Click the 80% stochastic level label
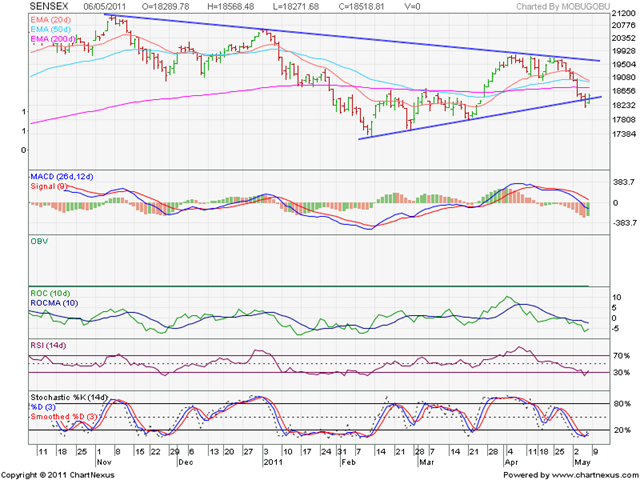Image resolution: width=640 pixels, height=480 pixels. pos(621,404)
